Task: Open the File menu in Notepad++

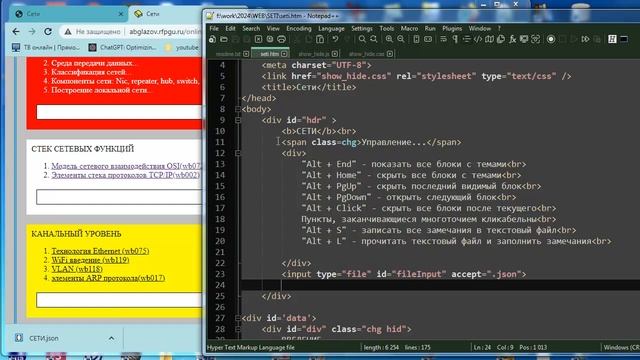Action: 214,29
